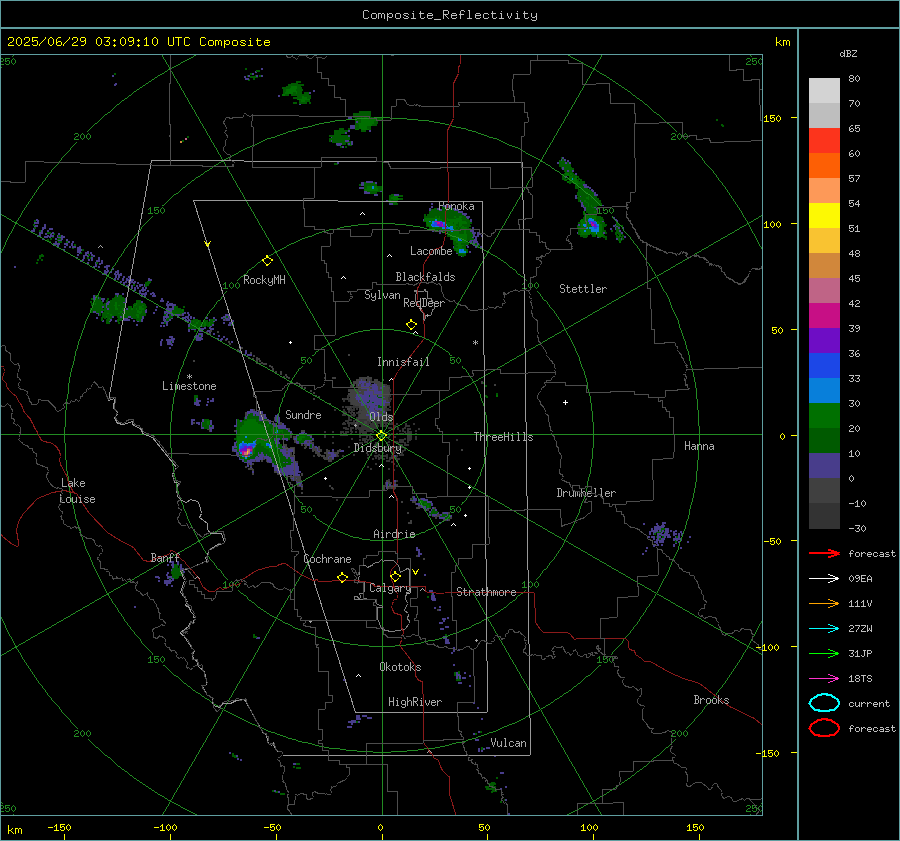Click the Drumheller label
The width and height of the screenshot is (900, 841).
(x=586, y=493)
